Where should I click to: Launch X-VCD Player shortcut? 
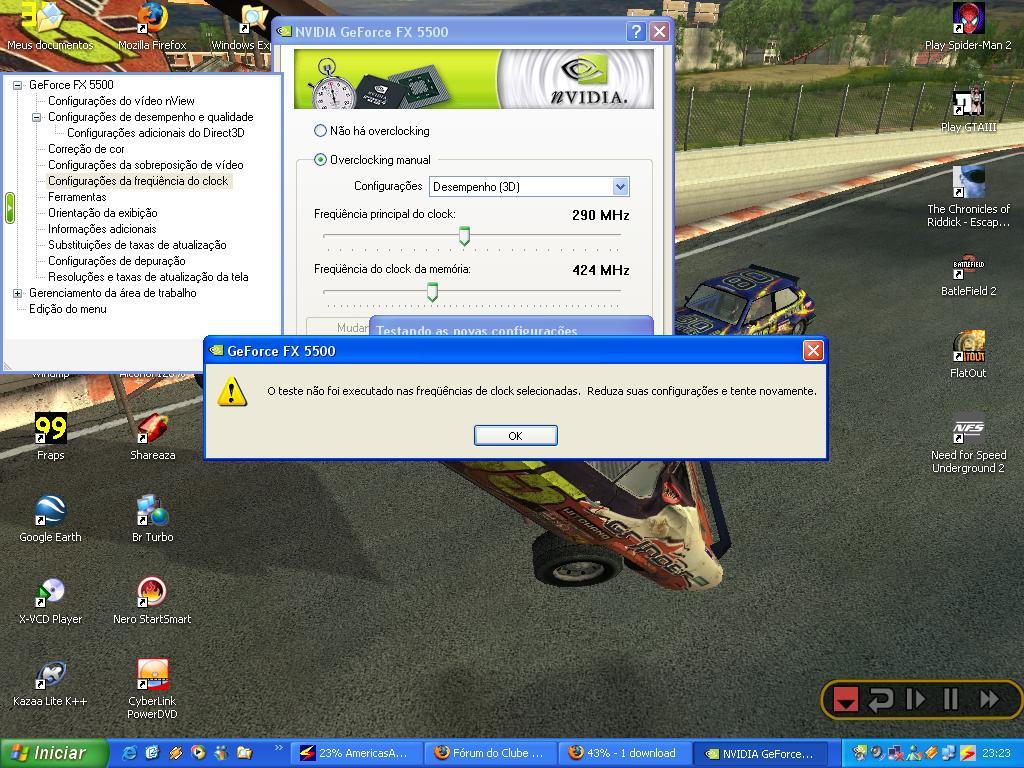[x=50, y=601]
